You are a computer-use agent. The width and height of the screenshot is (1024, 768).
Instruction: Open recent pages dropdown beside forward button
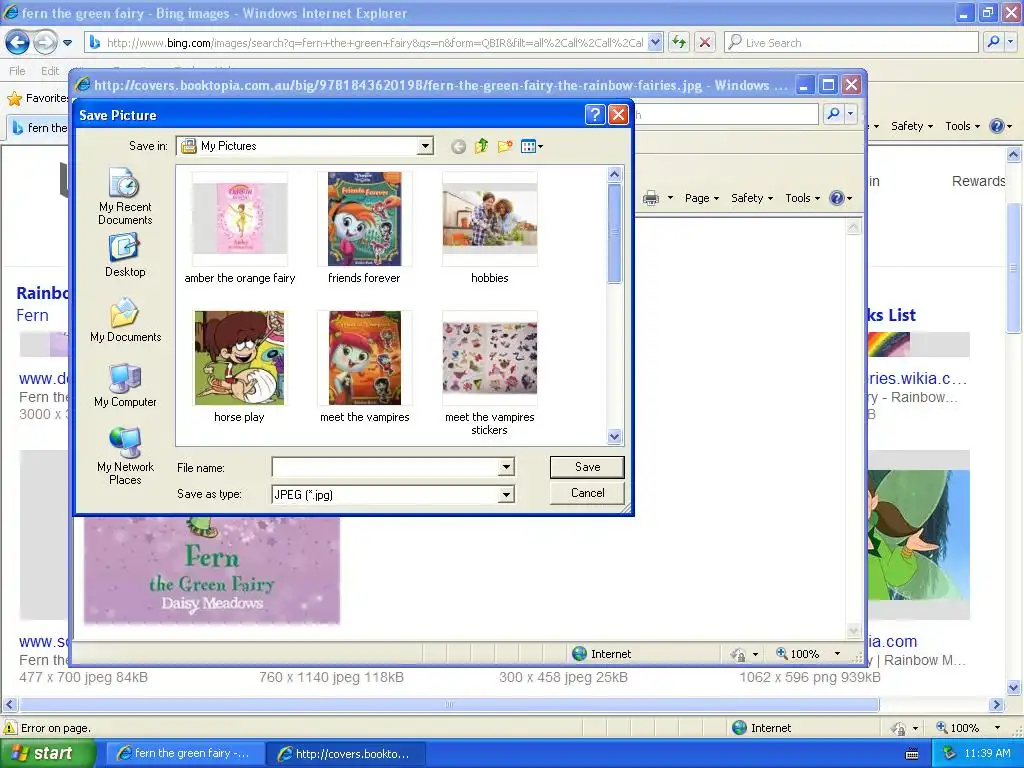point(67,43)
